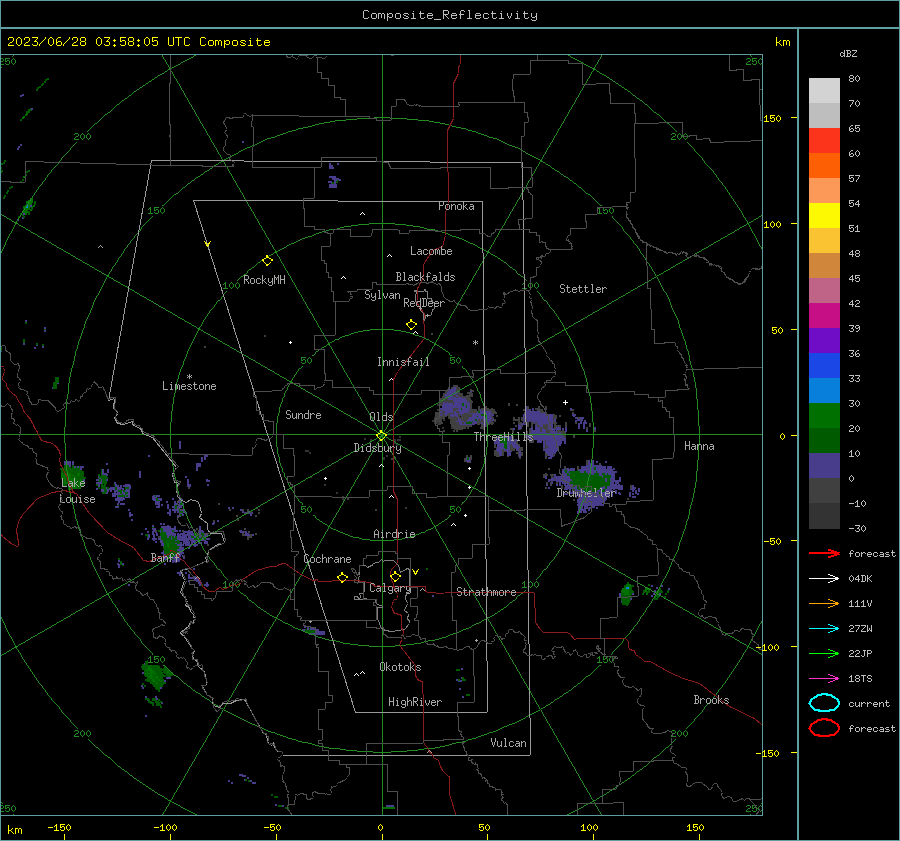
Task: Click the RedDeer city label
Action: 424,303
